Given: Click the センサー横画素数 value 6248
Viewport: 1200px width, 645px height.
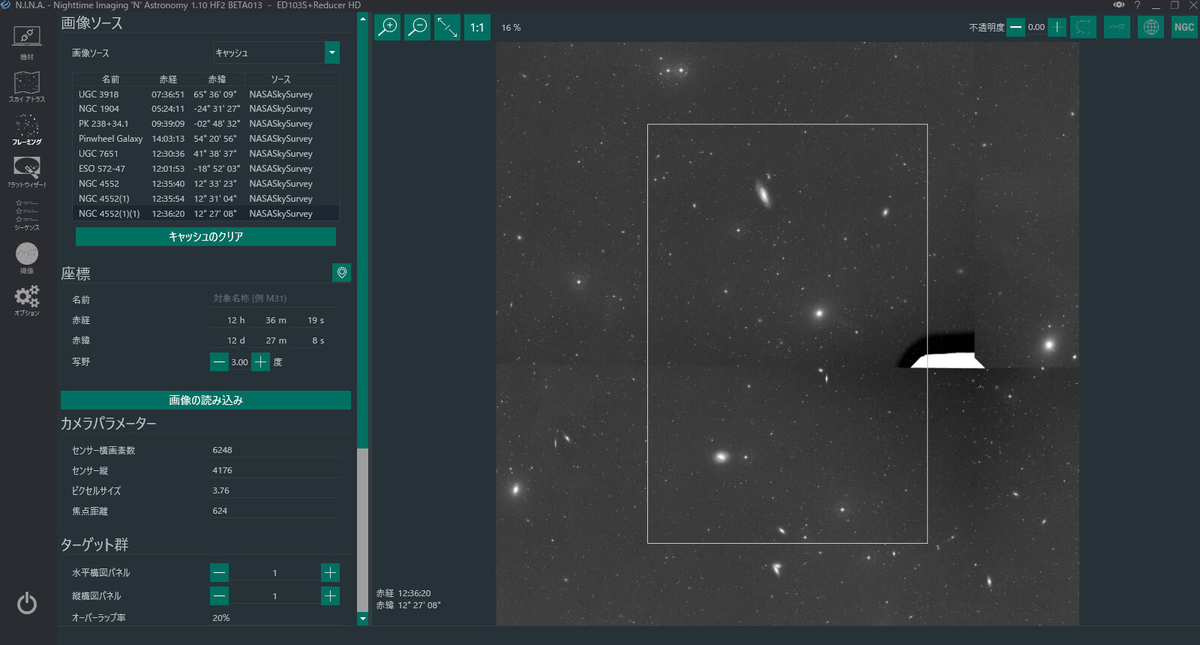Looking at the screenshot, I should (x=275, y=450).
